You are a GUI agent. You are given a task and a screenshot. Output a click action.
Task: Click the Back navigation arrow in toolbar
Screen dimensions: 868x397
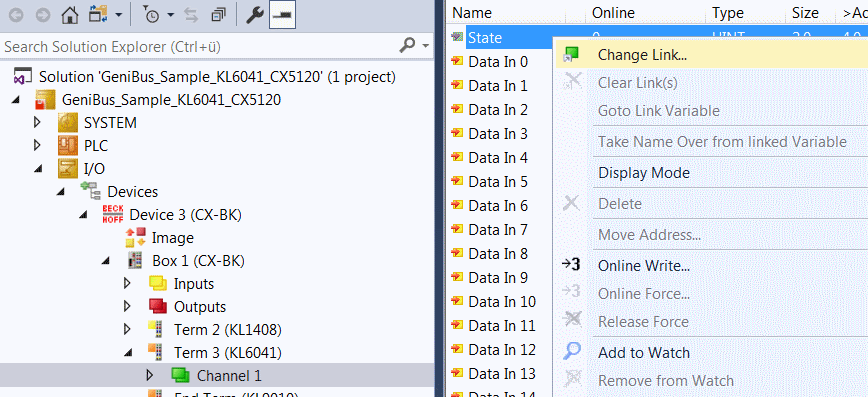click(16, 16)
